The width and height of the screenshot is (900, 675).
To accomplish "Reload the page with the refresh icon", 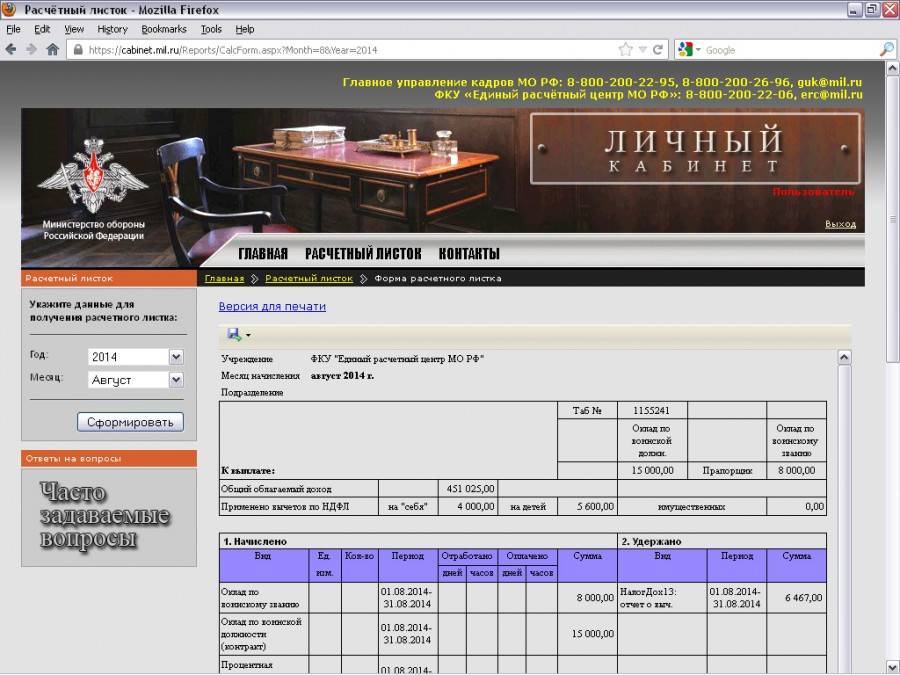I will pos(658,50).
